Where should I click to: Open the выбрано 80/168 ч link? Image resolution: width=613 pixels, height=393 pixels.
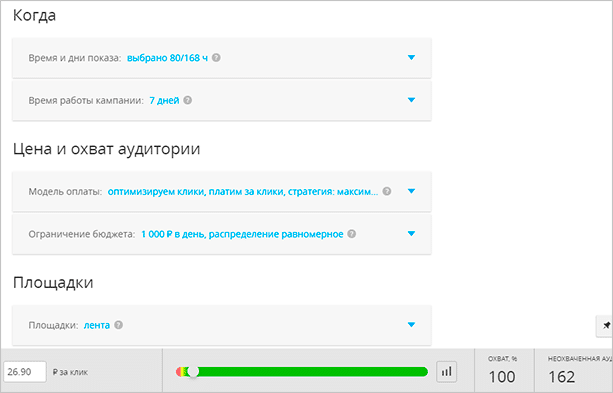167,58
